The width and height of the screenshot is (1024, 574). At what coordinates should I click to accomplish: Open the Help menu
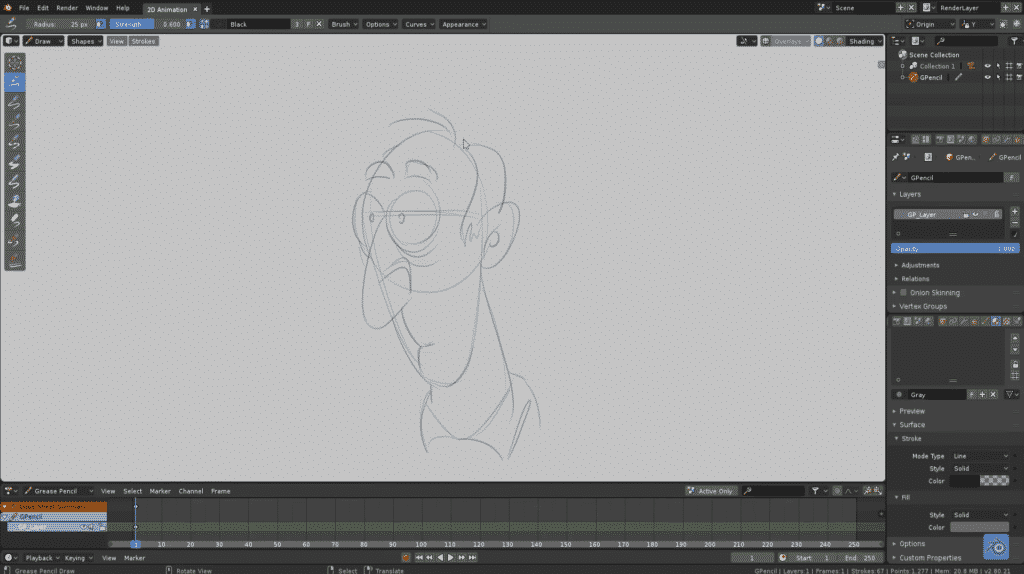coord(123,8)
